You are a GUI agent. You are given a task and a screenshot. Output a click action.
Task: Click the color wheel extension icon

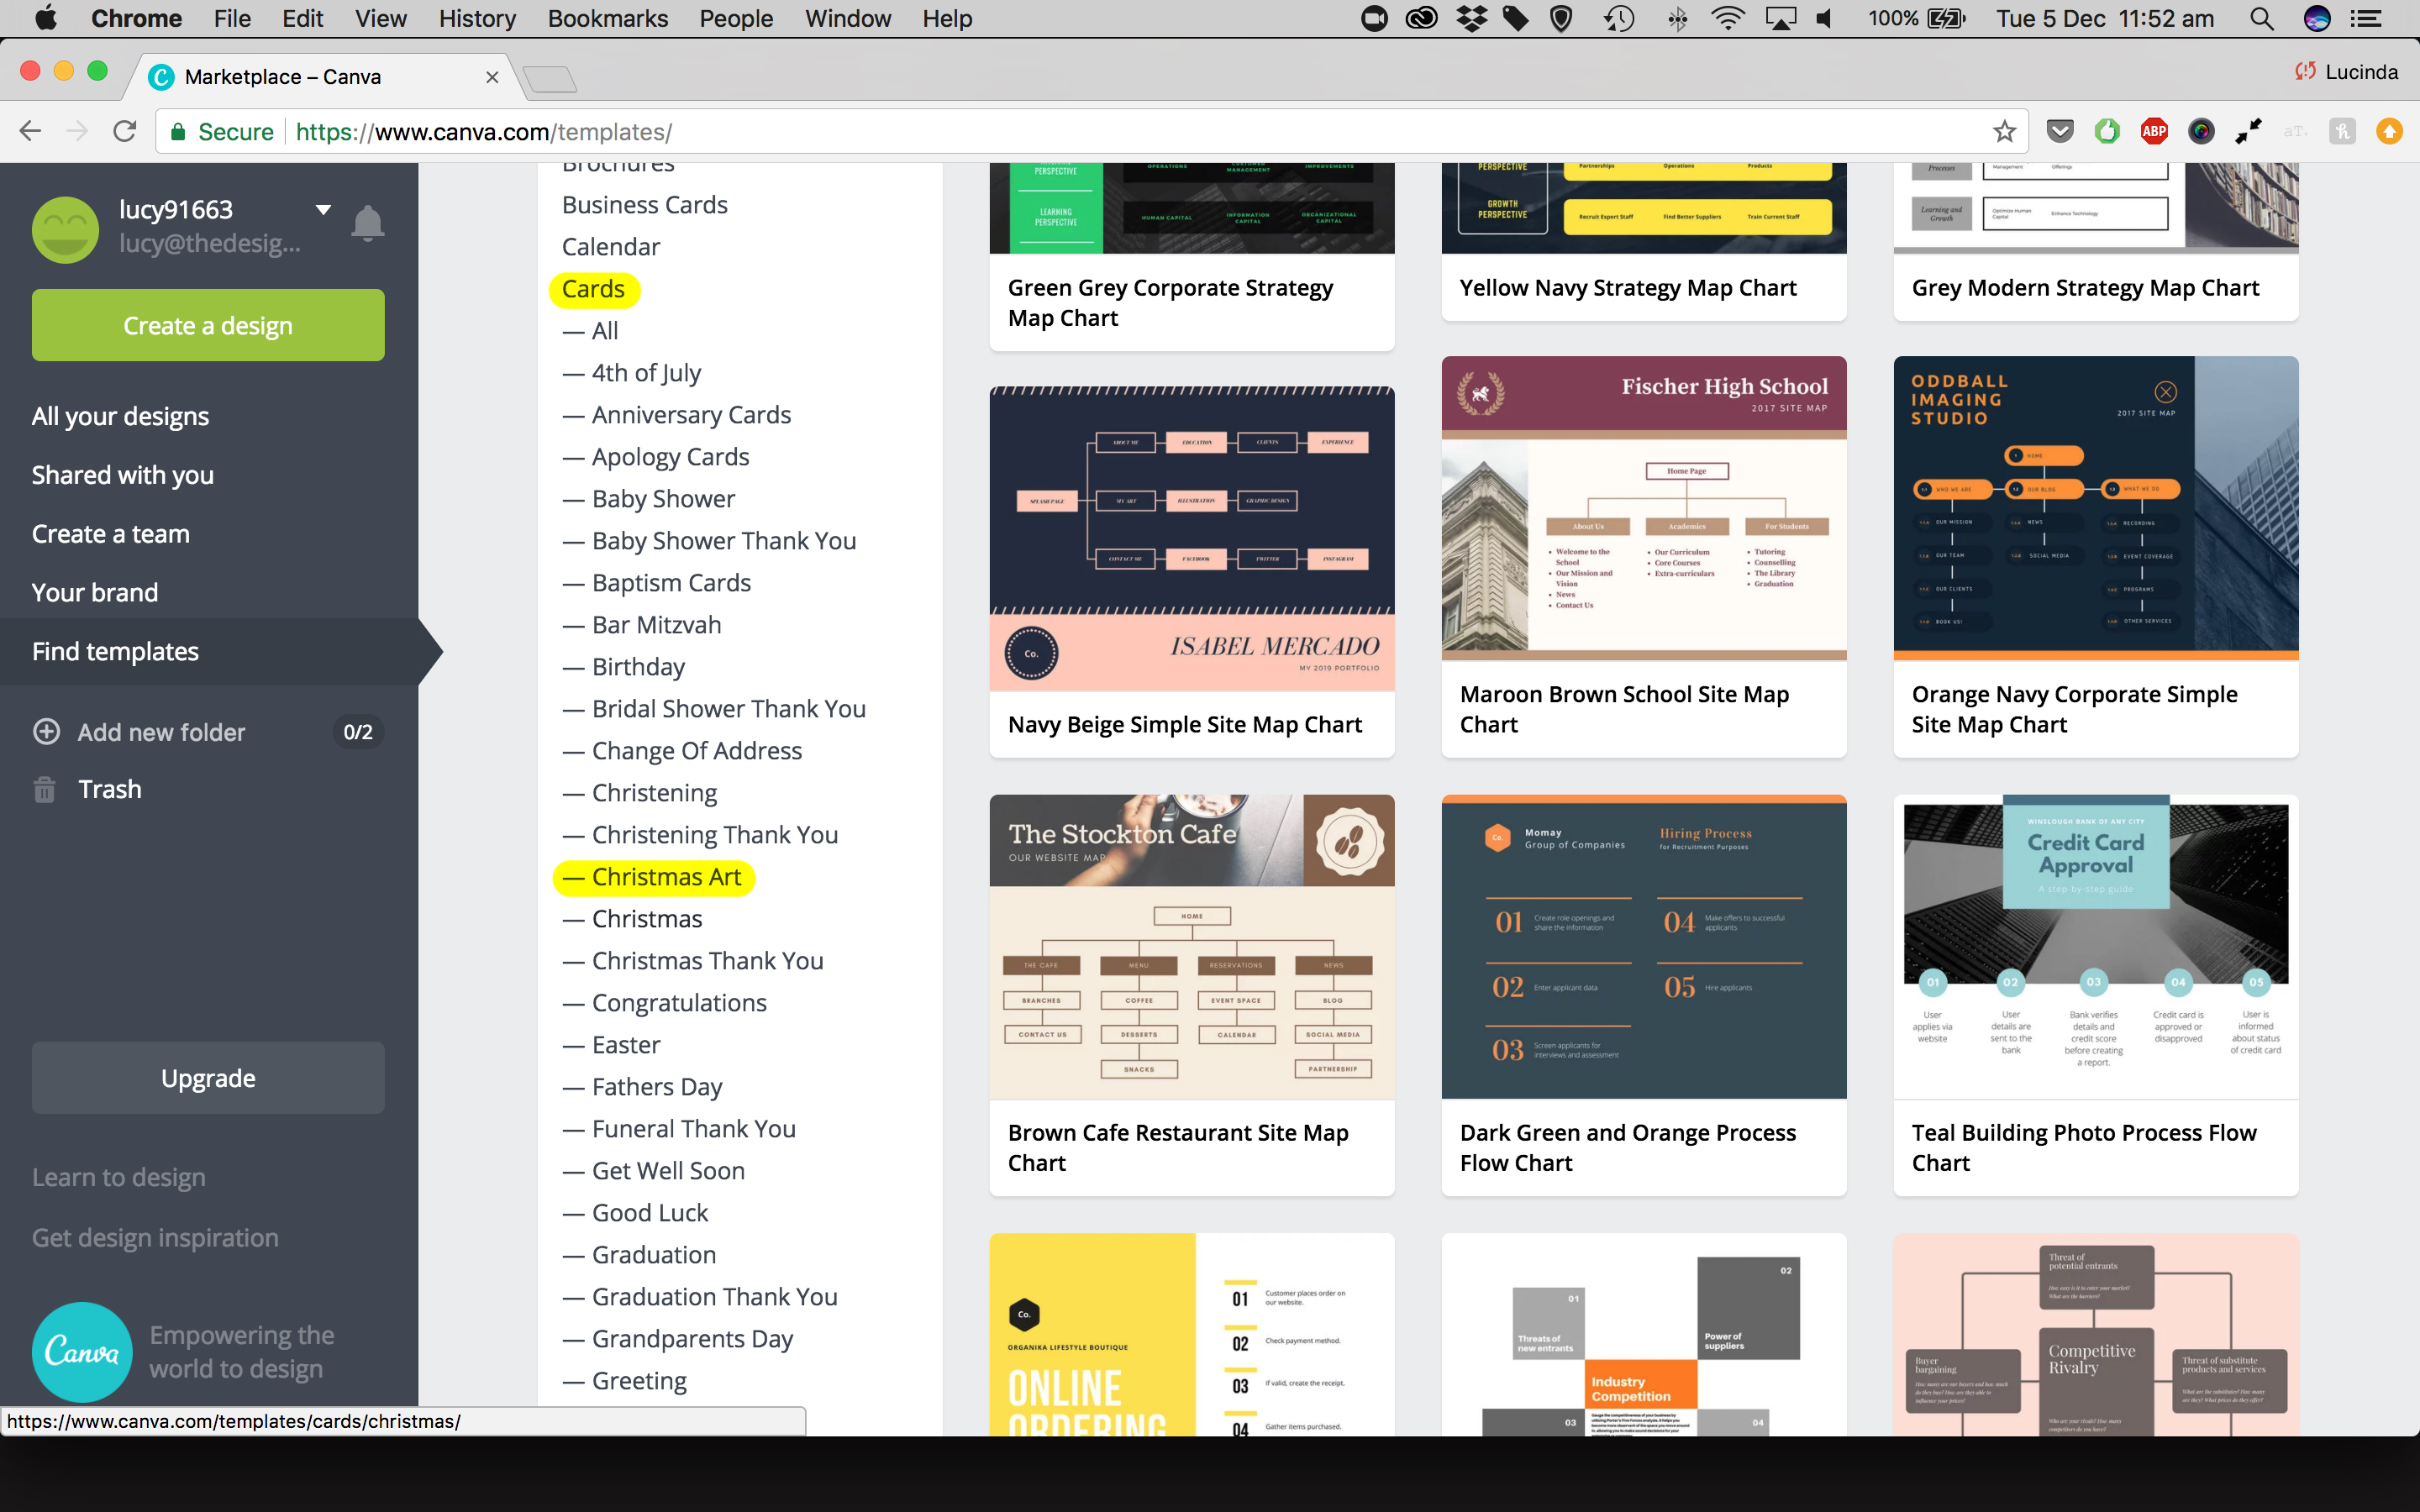click(x=2201, y=131)
